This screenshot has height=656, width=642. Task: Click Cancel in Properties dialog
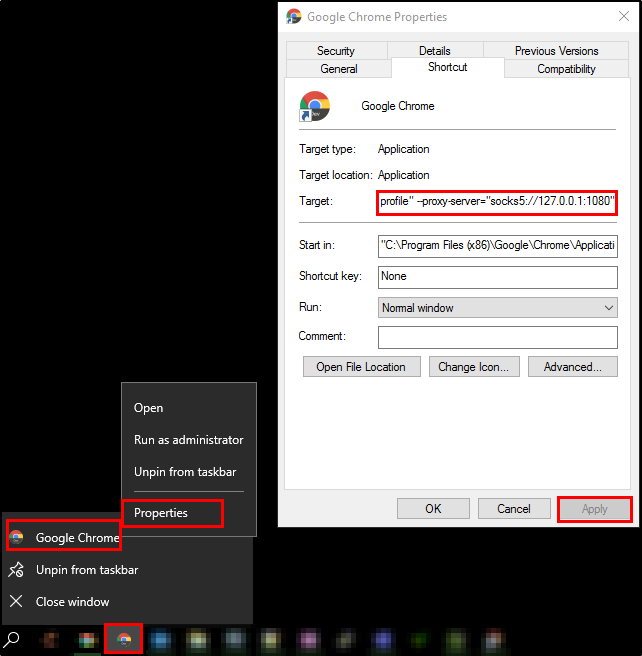tap(514, 509)
